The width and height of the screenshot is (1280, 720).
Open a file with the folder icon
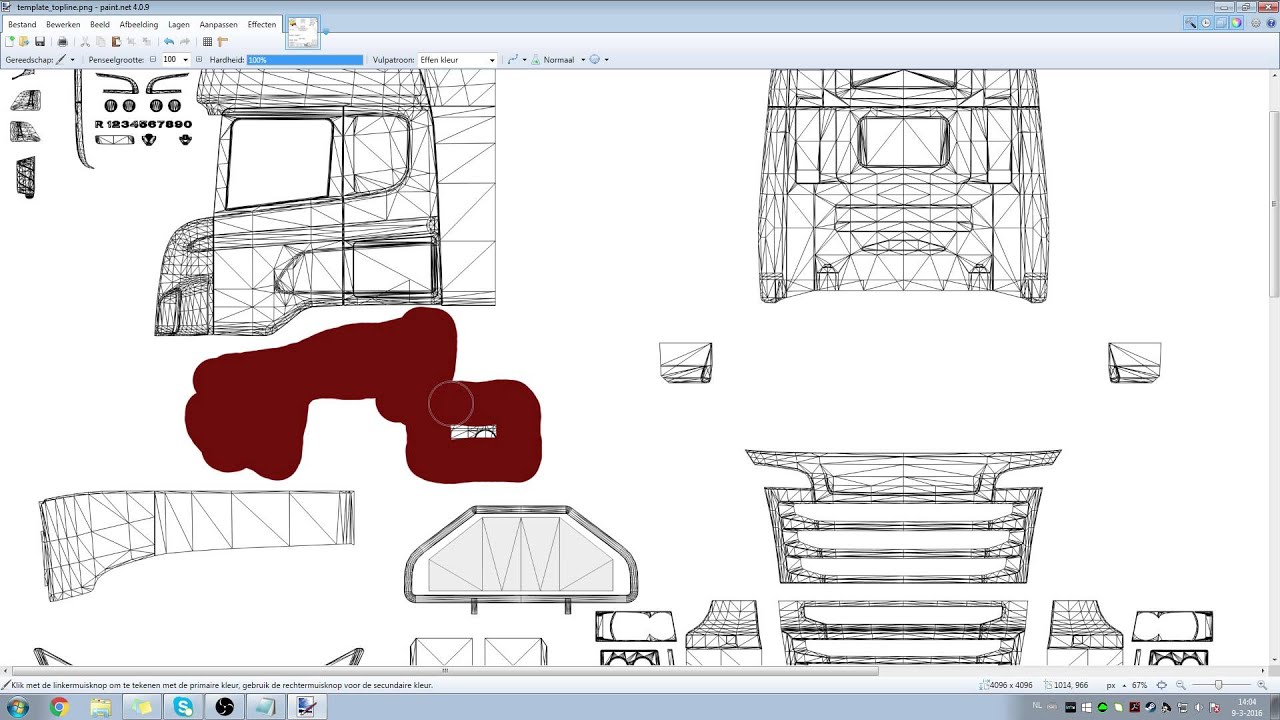tap(24, 42)
